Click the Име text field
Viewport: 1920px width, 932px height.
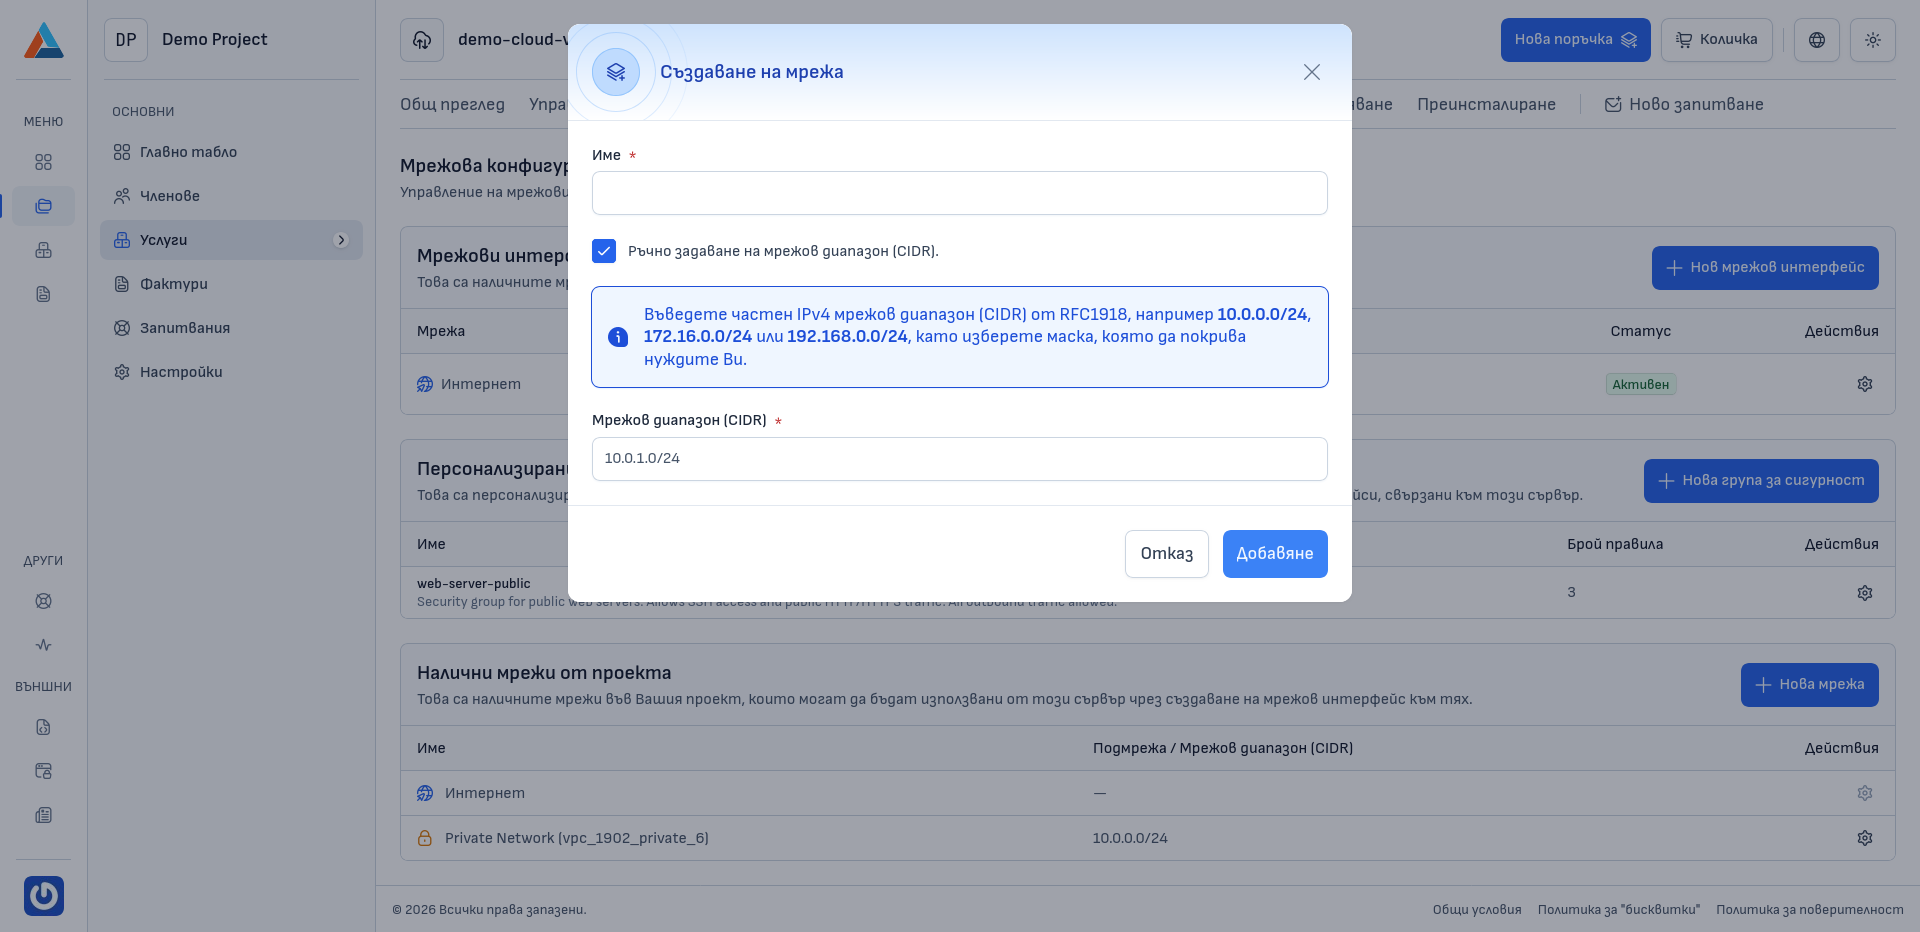959,193
